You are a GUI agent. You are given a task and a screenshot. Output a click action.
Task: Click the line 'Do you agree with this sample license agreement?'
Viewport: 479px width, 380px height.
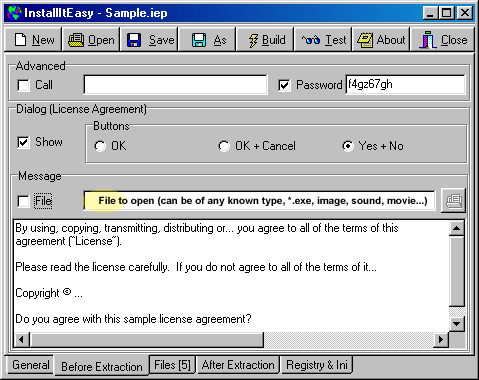133,319
